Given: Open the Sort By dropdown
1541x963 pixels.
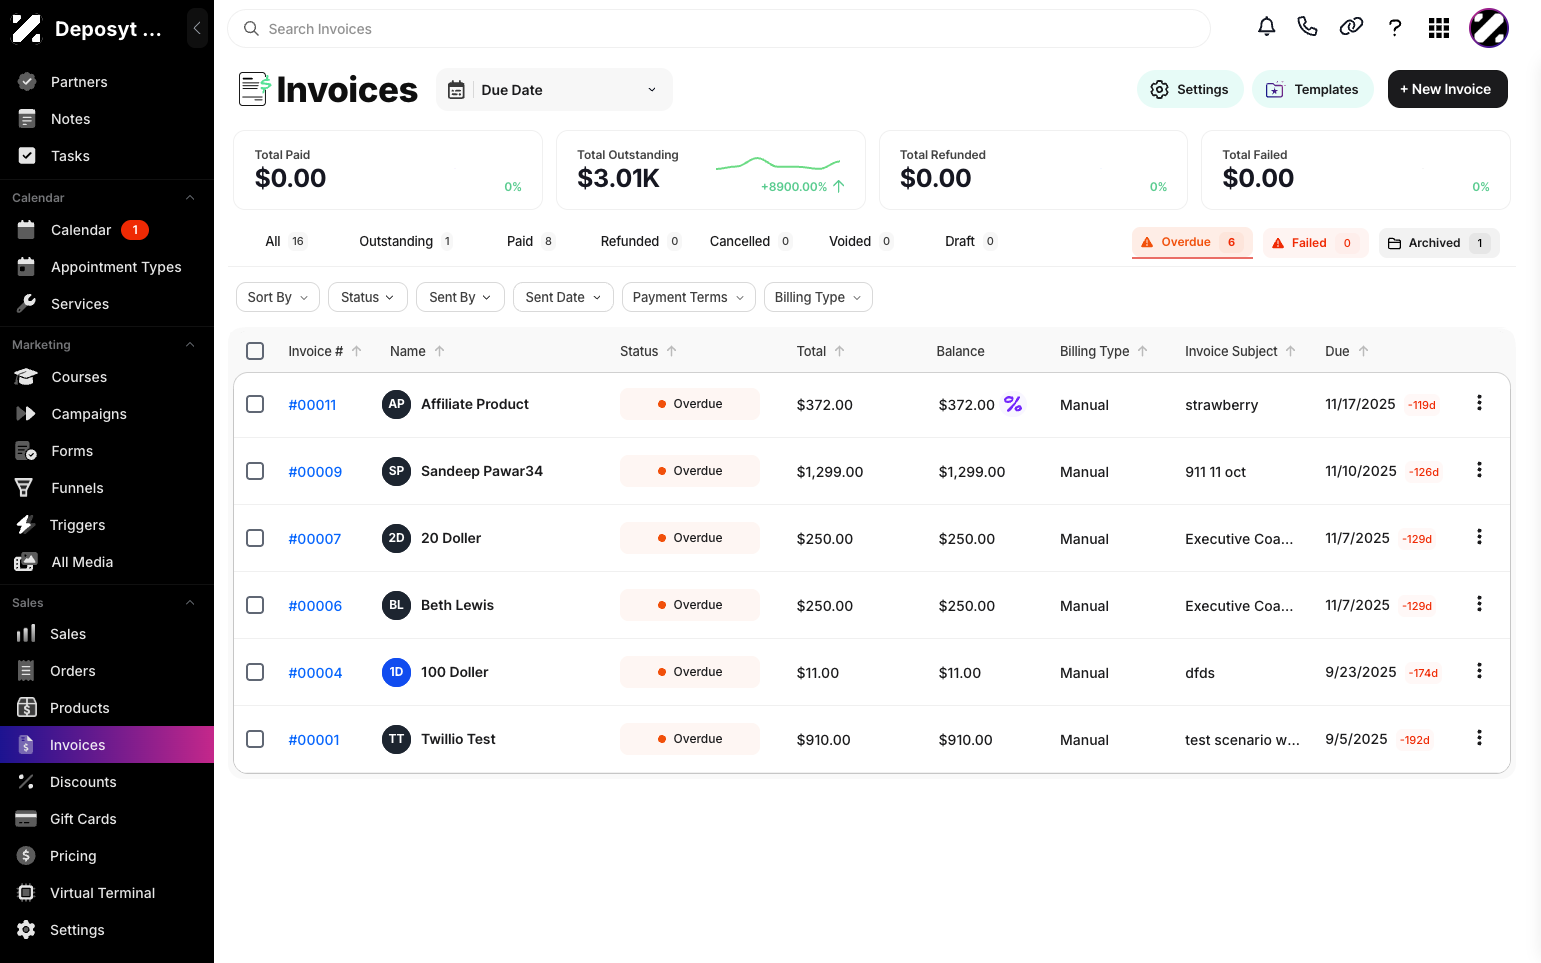Looking at the screenshot, I should pos(278,297).
